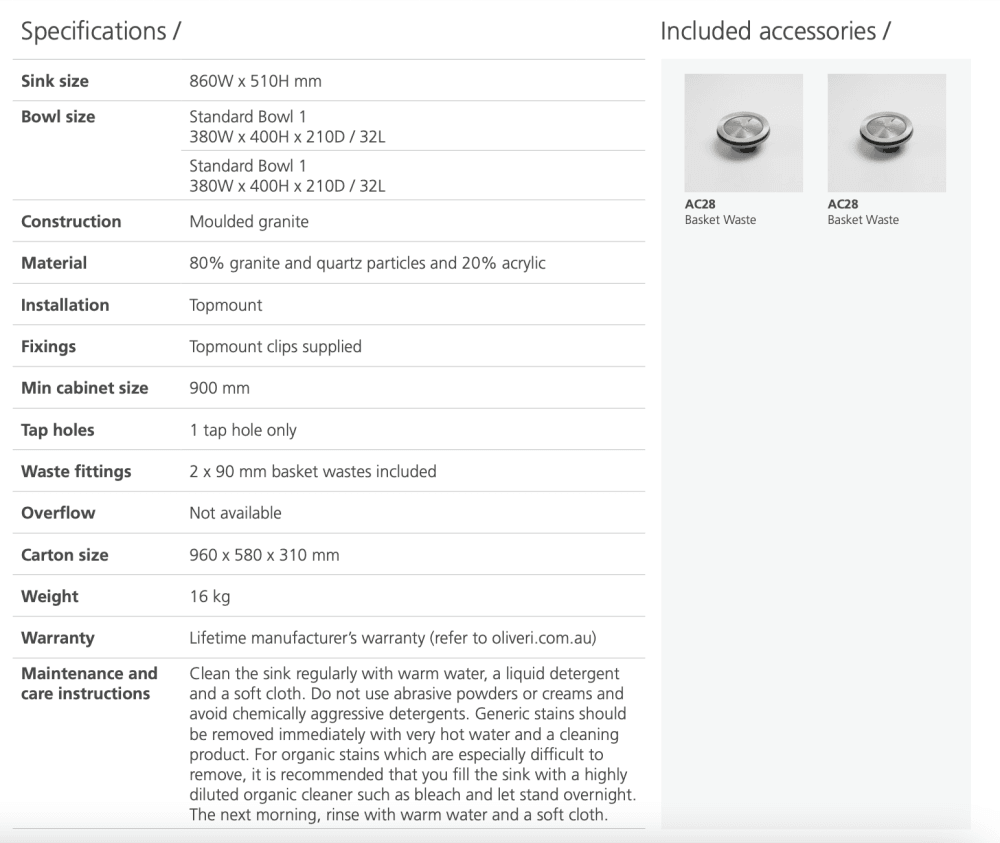Click the Sink size value 860W x 510H mm
This screenshot has height=843, width=1000.
click(x=255, y=81)
